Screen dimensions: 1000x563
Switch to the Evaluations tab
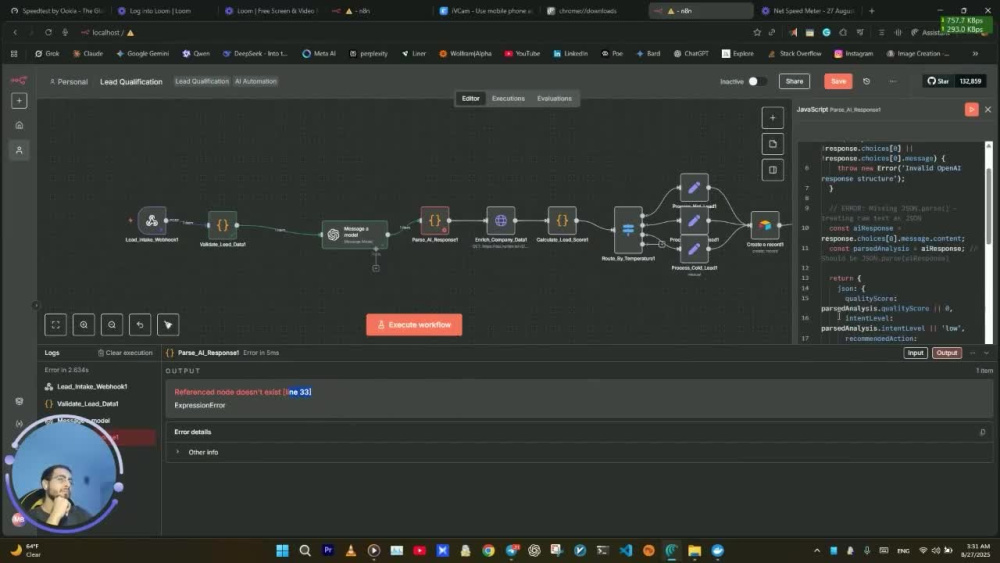pyautogui.click(x=554, y=98)
